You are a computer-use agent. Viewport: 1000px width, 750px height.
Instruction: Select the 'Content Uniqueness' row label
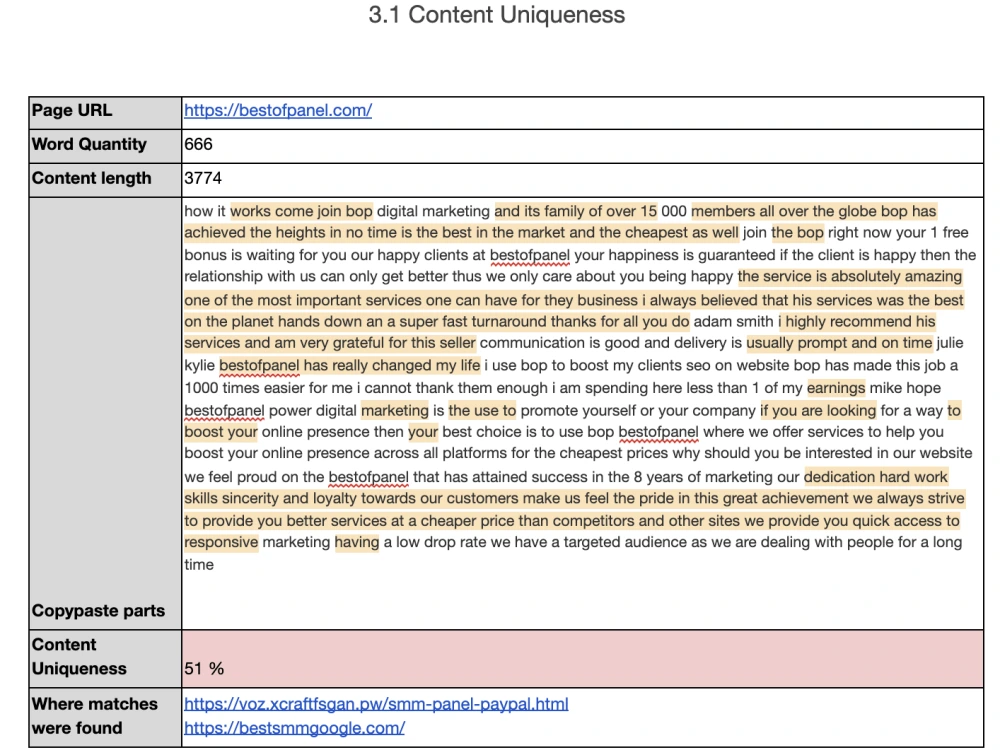point(79,657)
